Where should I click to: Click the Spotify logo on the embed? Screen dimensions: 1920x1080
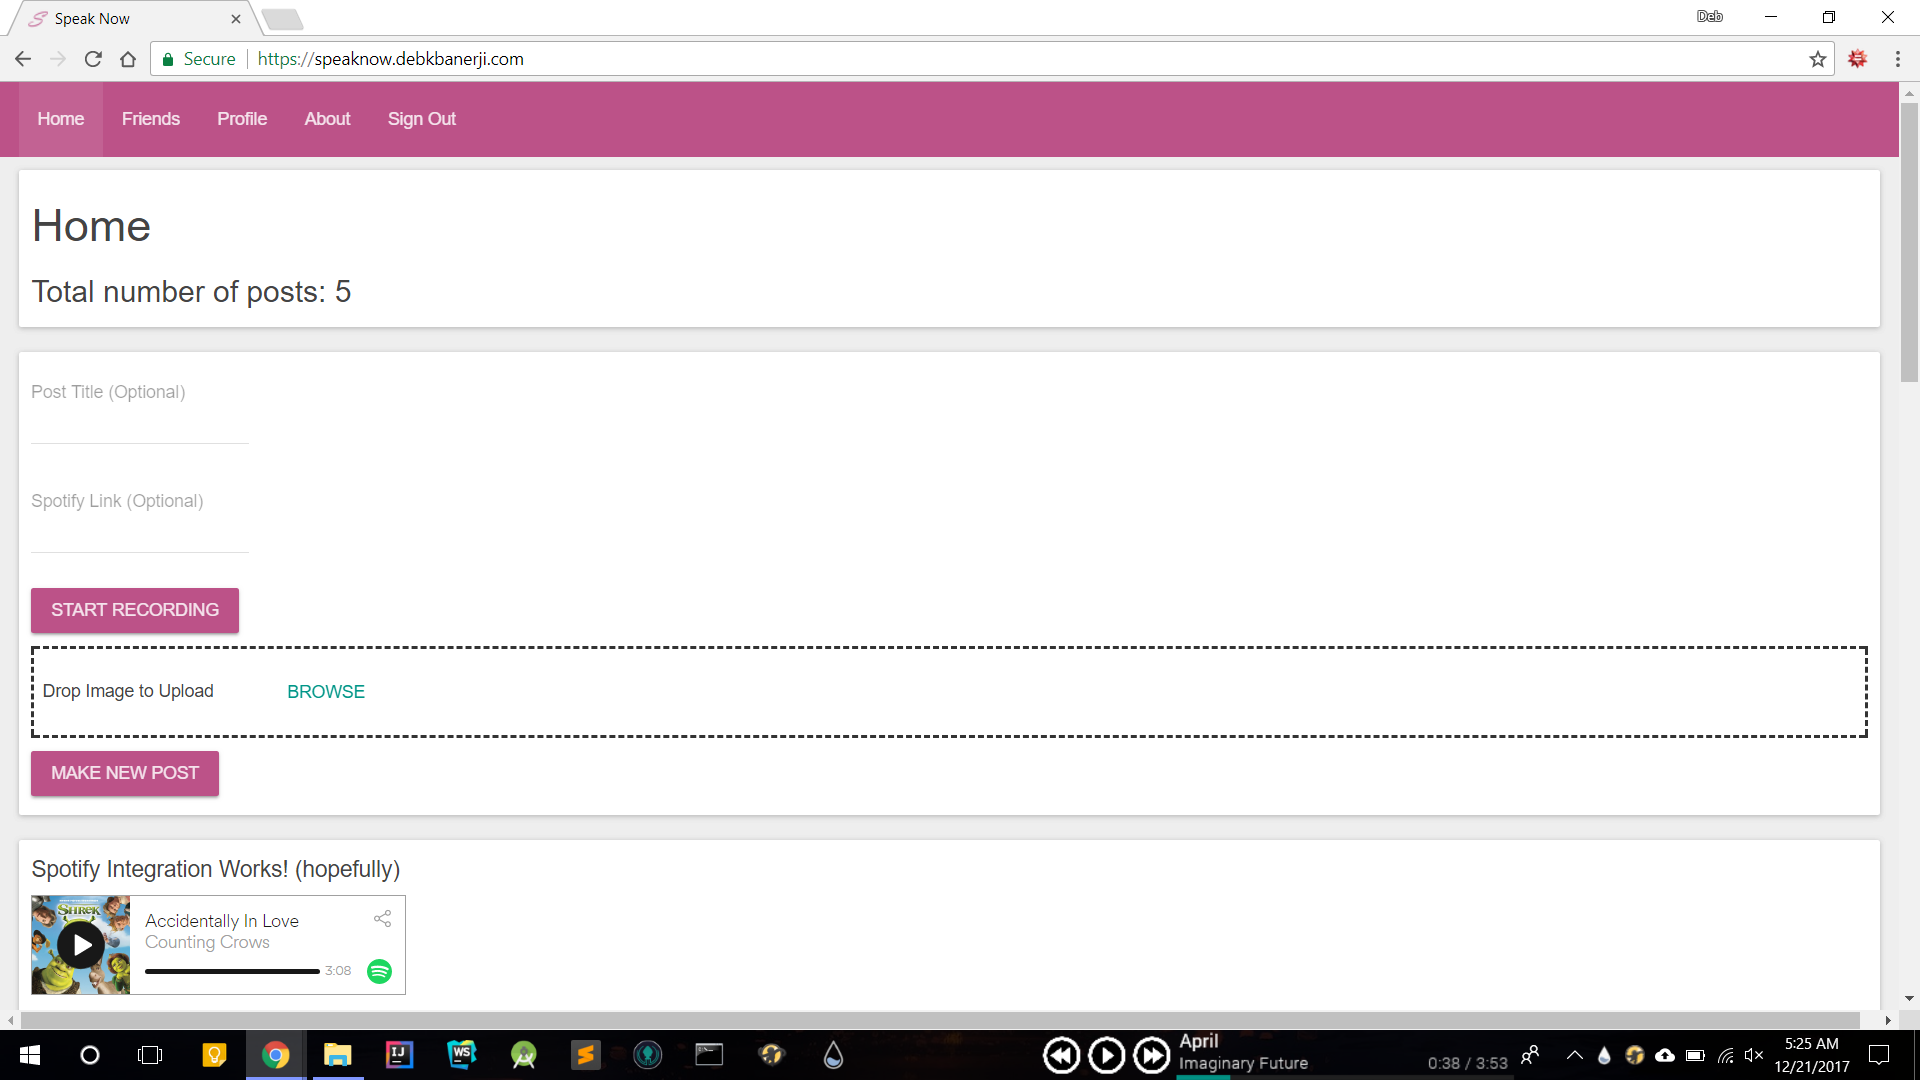[379, 971]
